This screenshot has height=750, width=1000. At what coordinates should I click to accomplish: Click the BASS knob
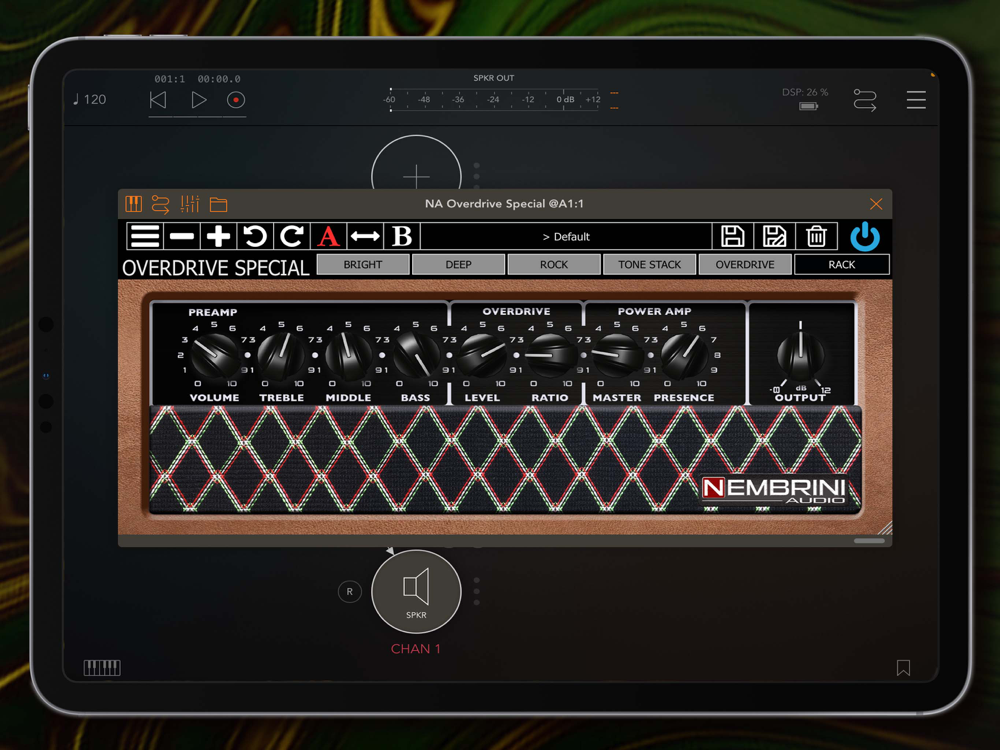pyautogui.click(x=416, y=356)
